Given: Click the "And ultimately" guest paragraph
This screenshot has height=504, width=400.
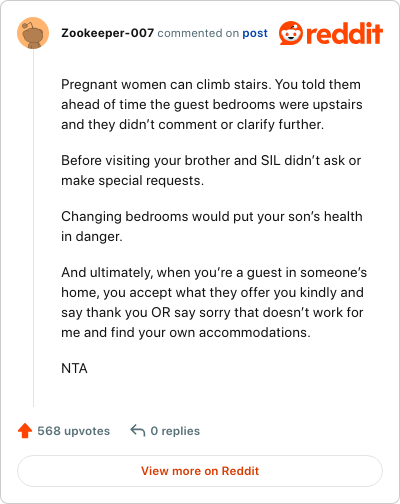Looking at the screenshot, I should pos(214,302).
